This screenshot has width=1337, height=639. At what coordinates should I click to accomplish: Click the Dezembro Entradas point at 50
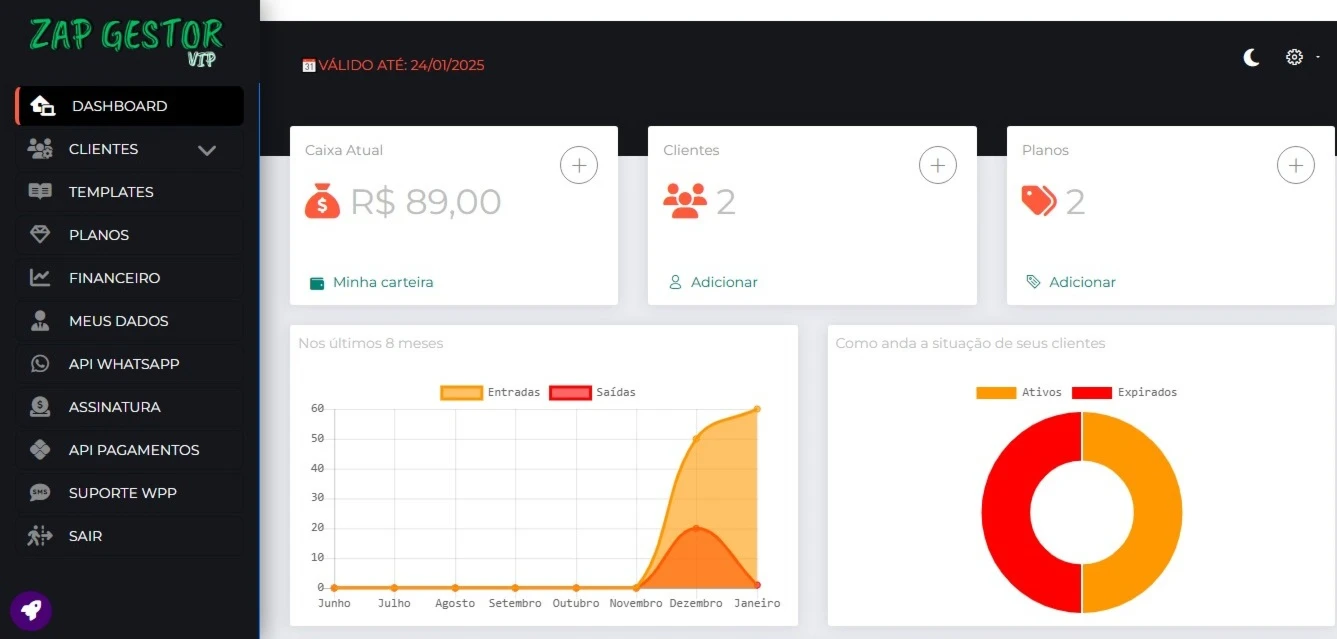696,439
